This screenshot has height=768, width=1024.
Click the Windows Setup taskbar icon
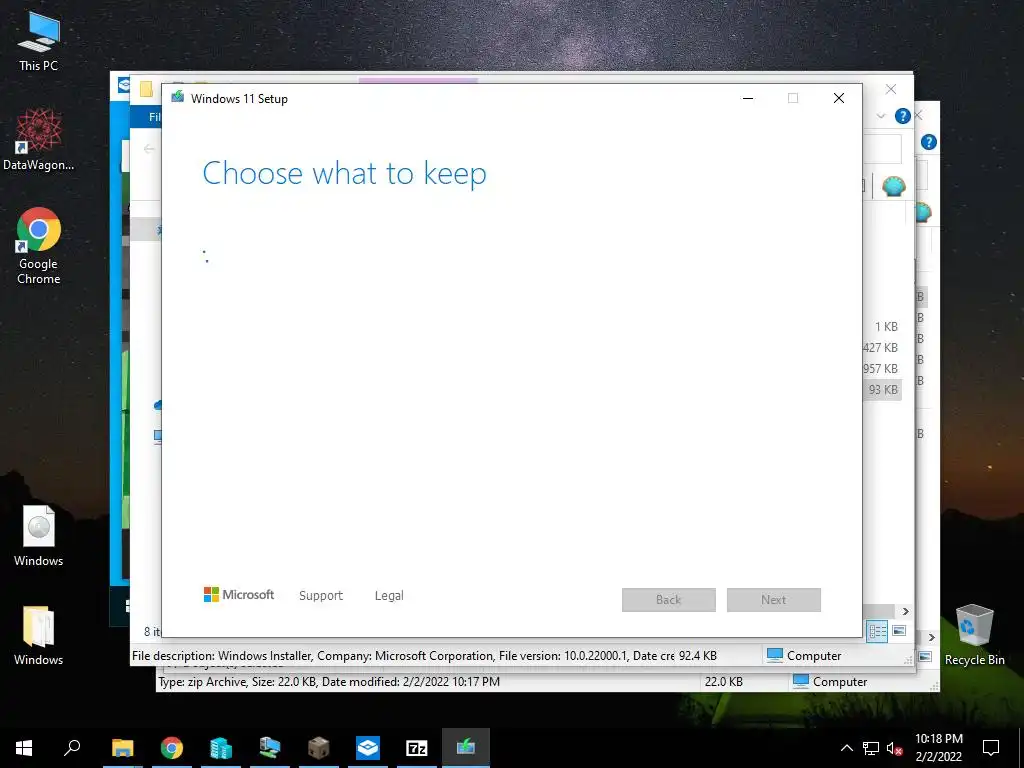click(x=466, y=747)
